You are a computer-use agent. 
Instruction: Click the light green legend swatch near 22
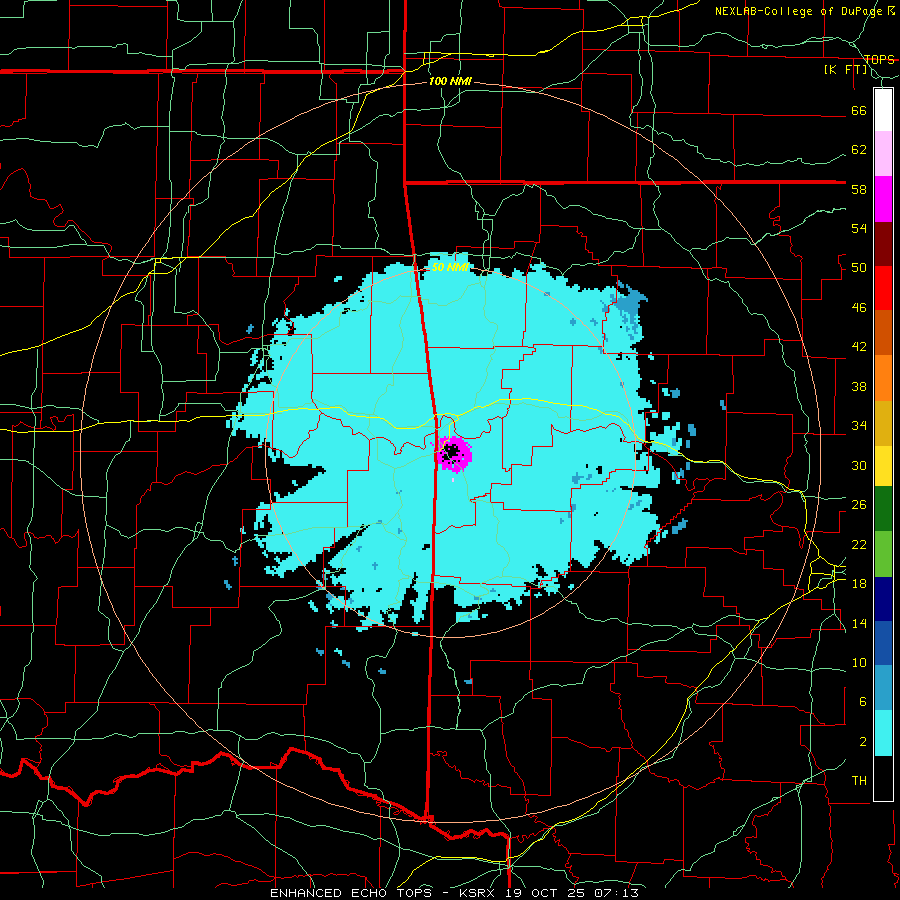883,554
